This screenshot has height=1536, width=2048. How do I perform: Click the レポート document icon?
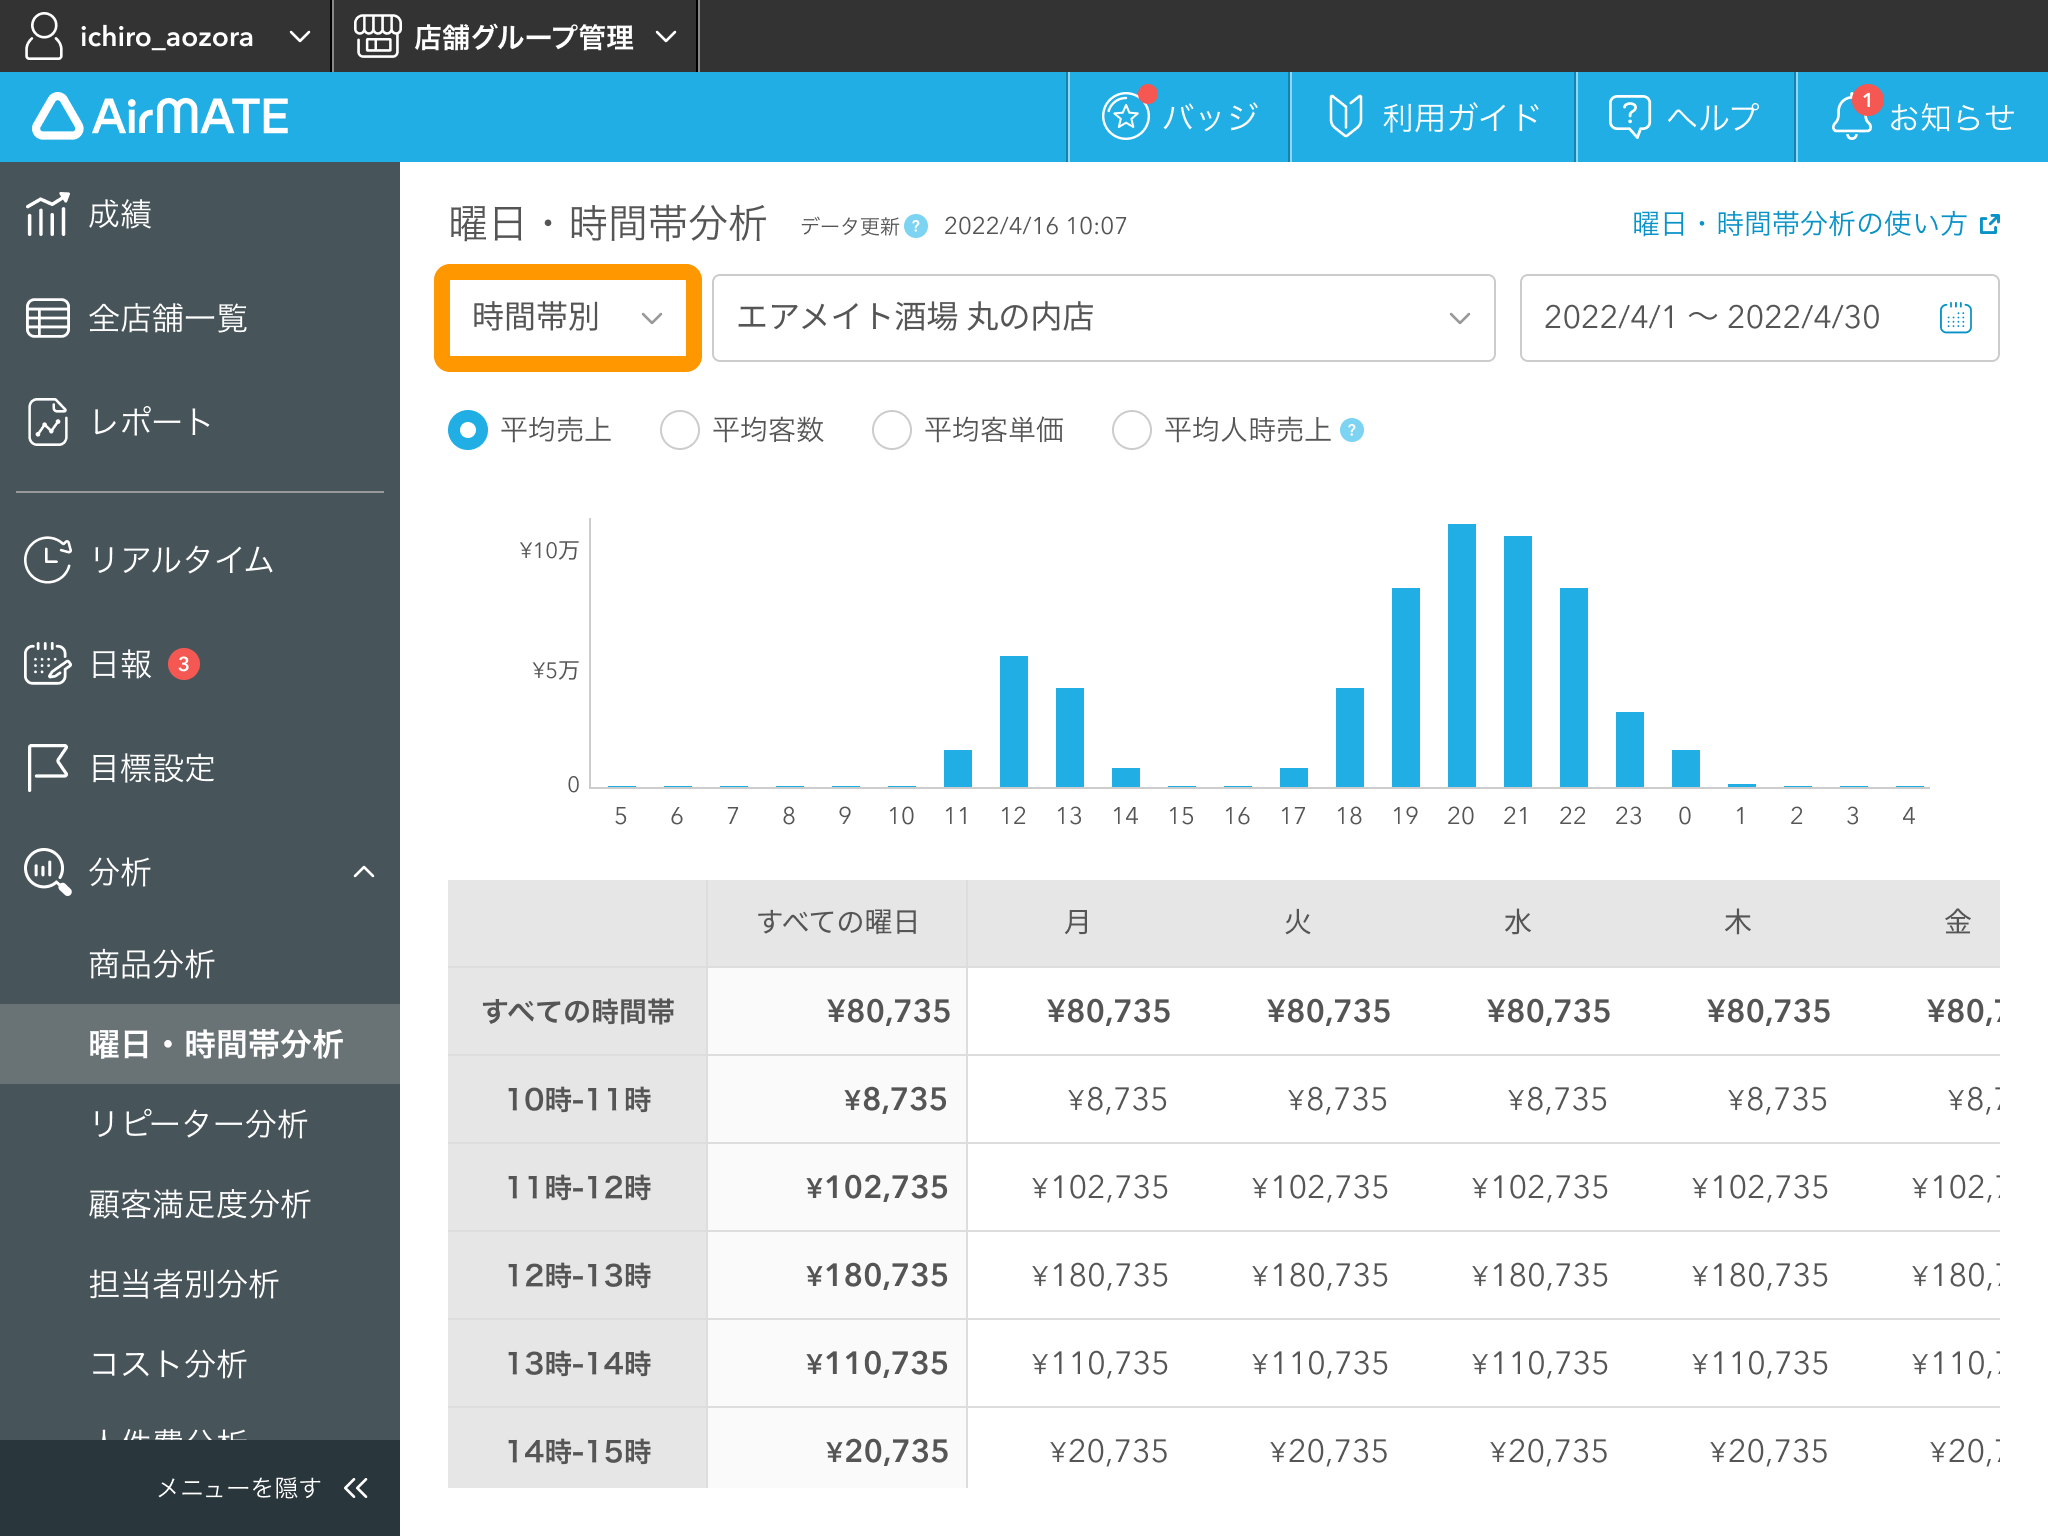coord(47,422)
